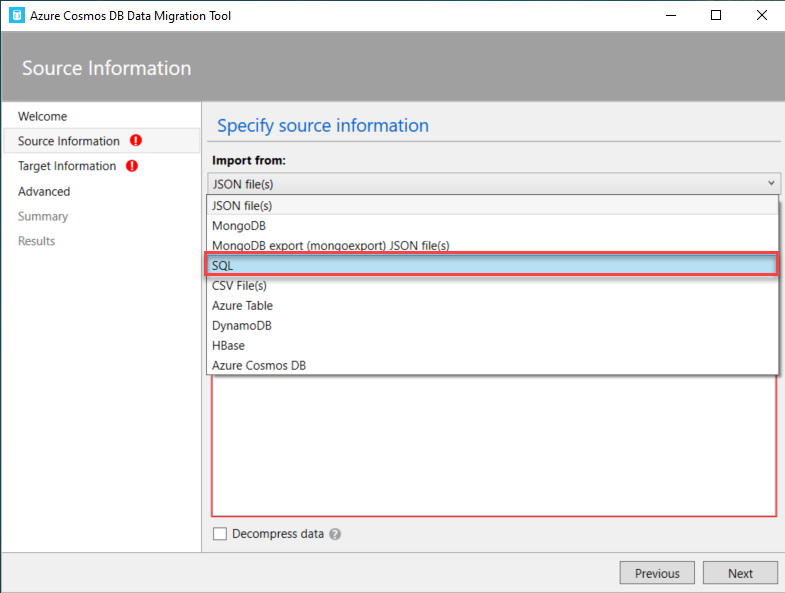
Task: Go to the Target Information step
Action: click(67, 166)
